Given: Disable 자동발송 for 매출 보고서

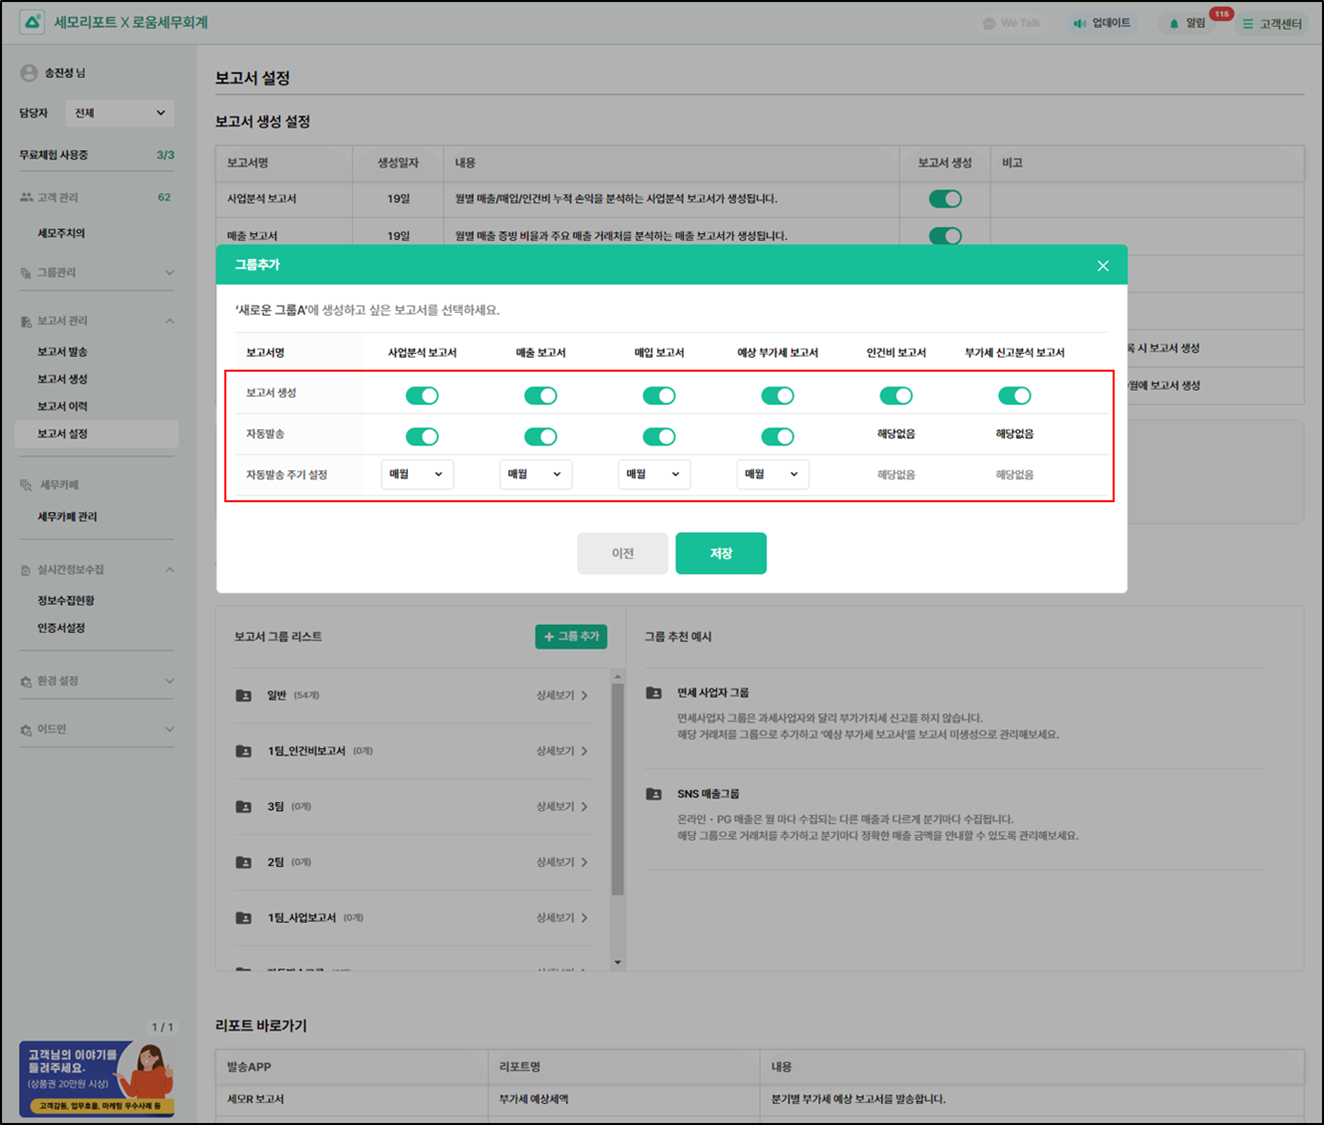Looking at the screenshot, I should [540, 437].
